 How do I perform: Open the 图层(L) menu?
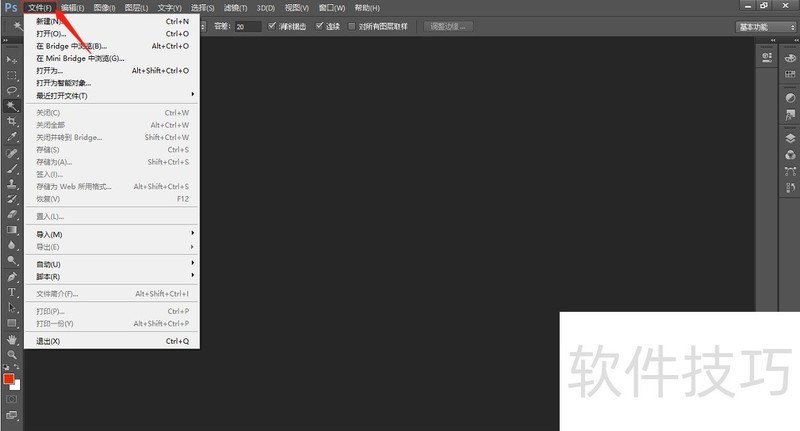point(136,8)
